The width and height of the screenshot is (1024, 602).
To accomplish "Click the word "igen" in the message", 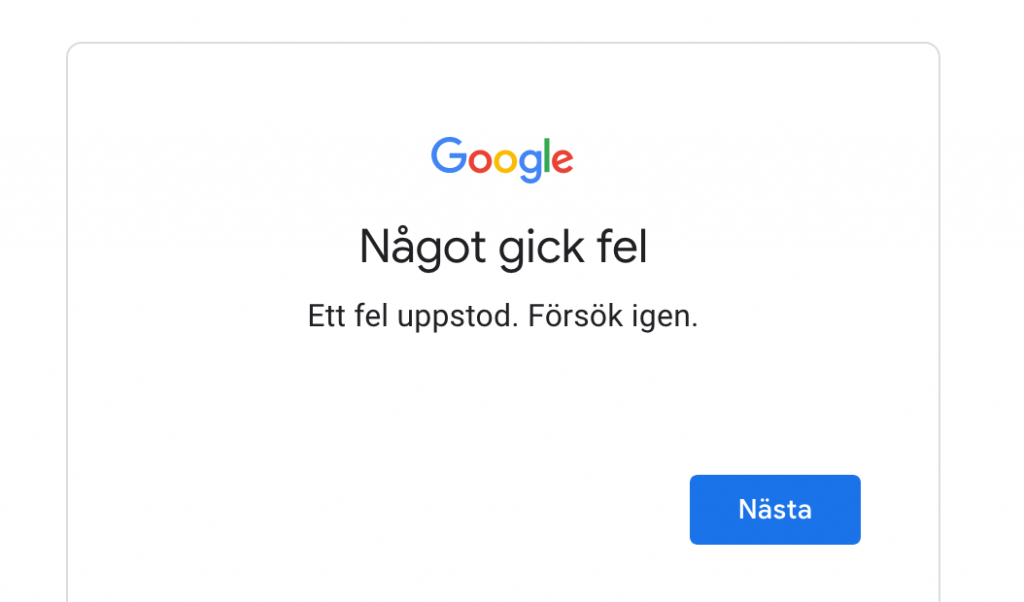I will pos(668,318).
